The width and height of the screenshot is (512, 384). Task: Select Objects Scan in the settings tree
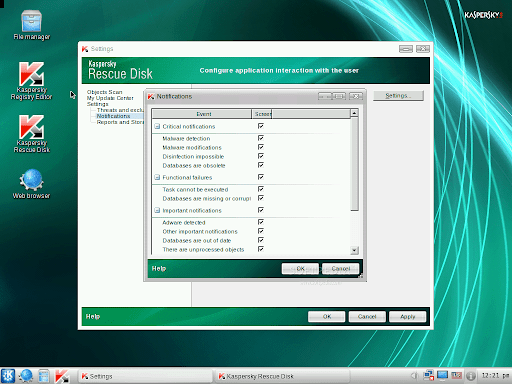tap(105, 92)
